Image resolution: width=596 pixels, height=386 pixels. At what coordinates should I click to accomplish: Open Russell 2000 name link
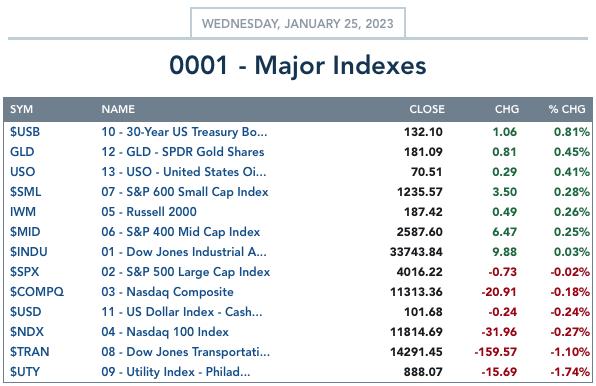[149, 212]
